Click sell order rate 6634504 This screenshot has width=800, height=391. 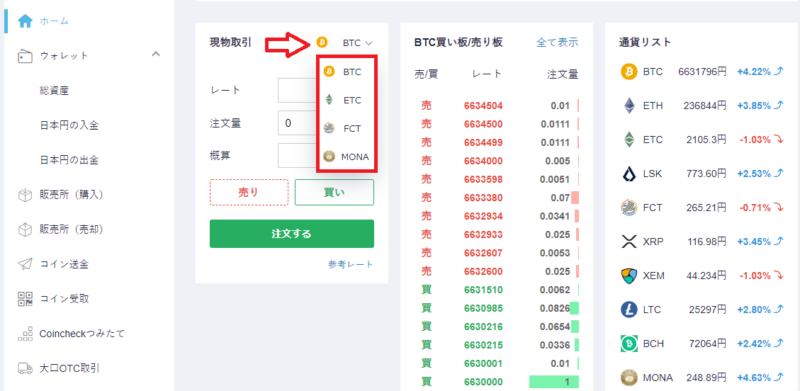pyautogui.click(x=483, y=106)
